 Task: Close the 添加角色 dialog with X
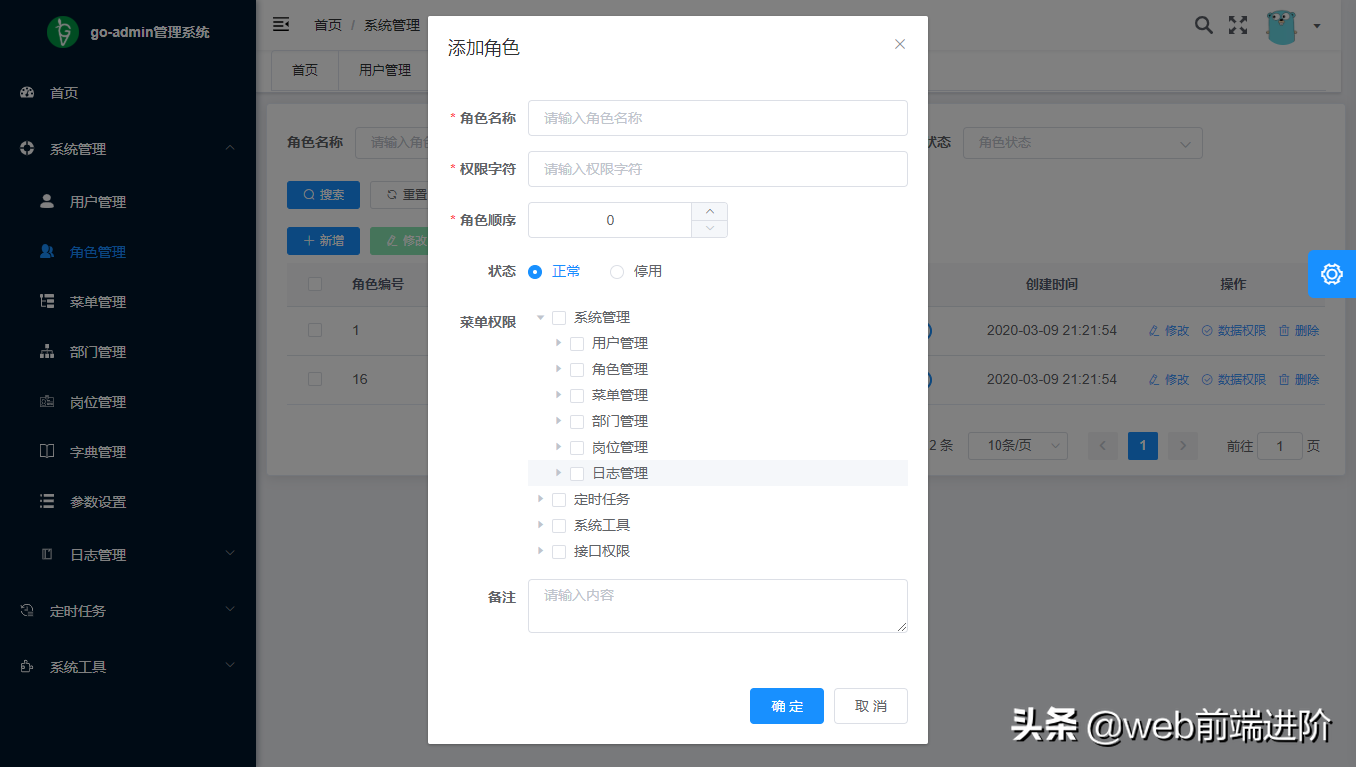(x=900, y=44)
